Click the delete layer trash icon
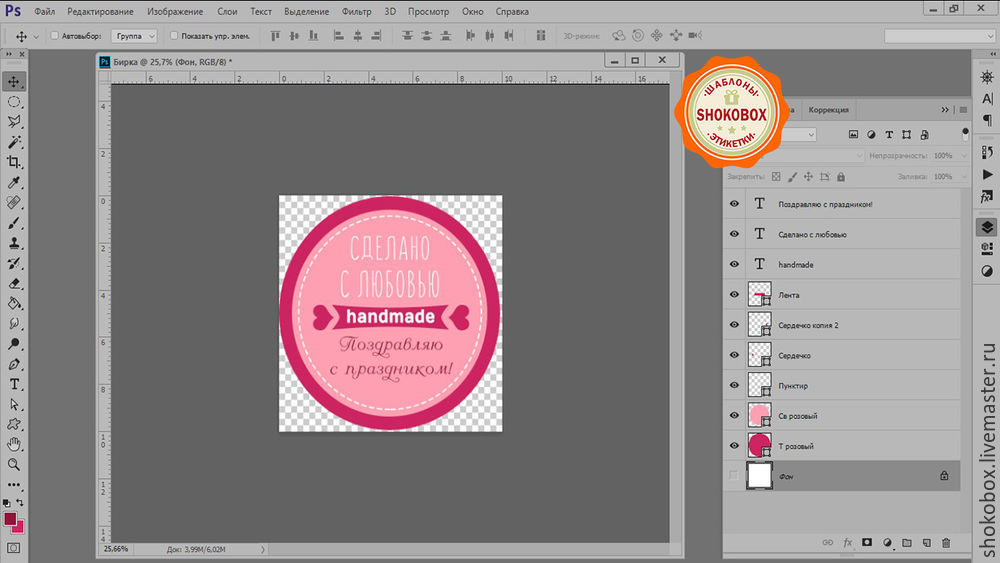1000x563 pixels. tap(945, 542)
